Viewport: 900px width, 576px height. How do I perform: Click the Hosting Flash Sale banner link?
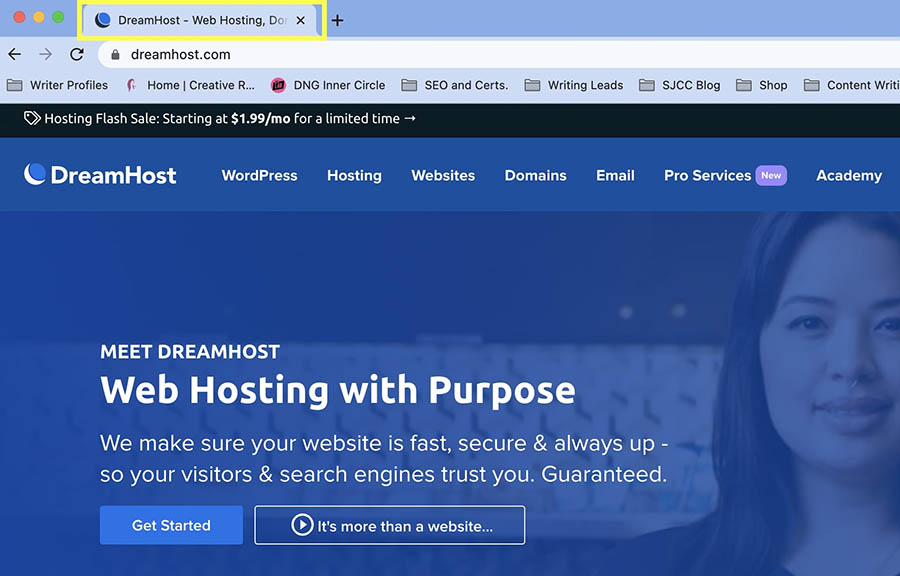point(230,118)
